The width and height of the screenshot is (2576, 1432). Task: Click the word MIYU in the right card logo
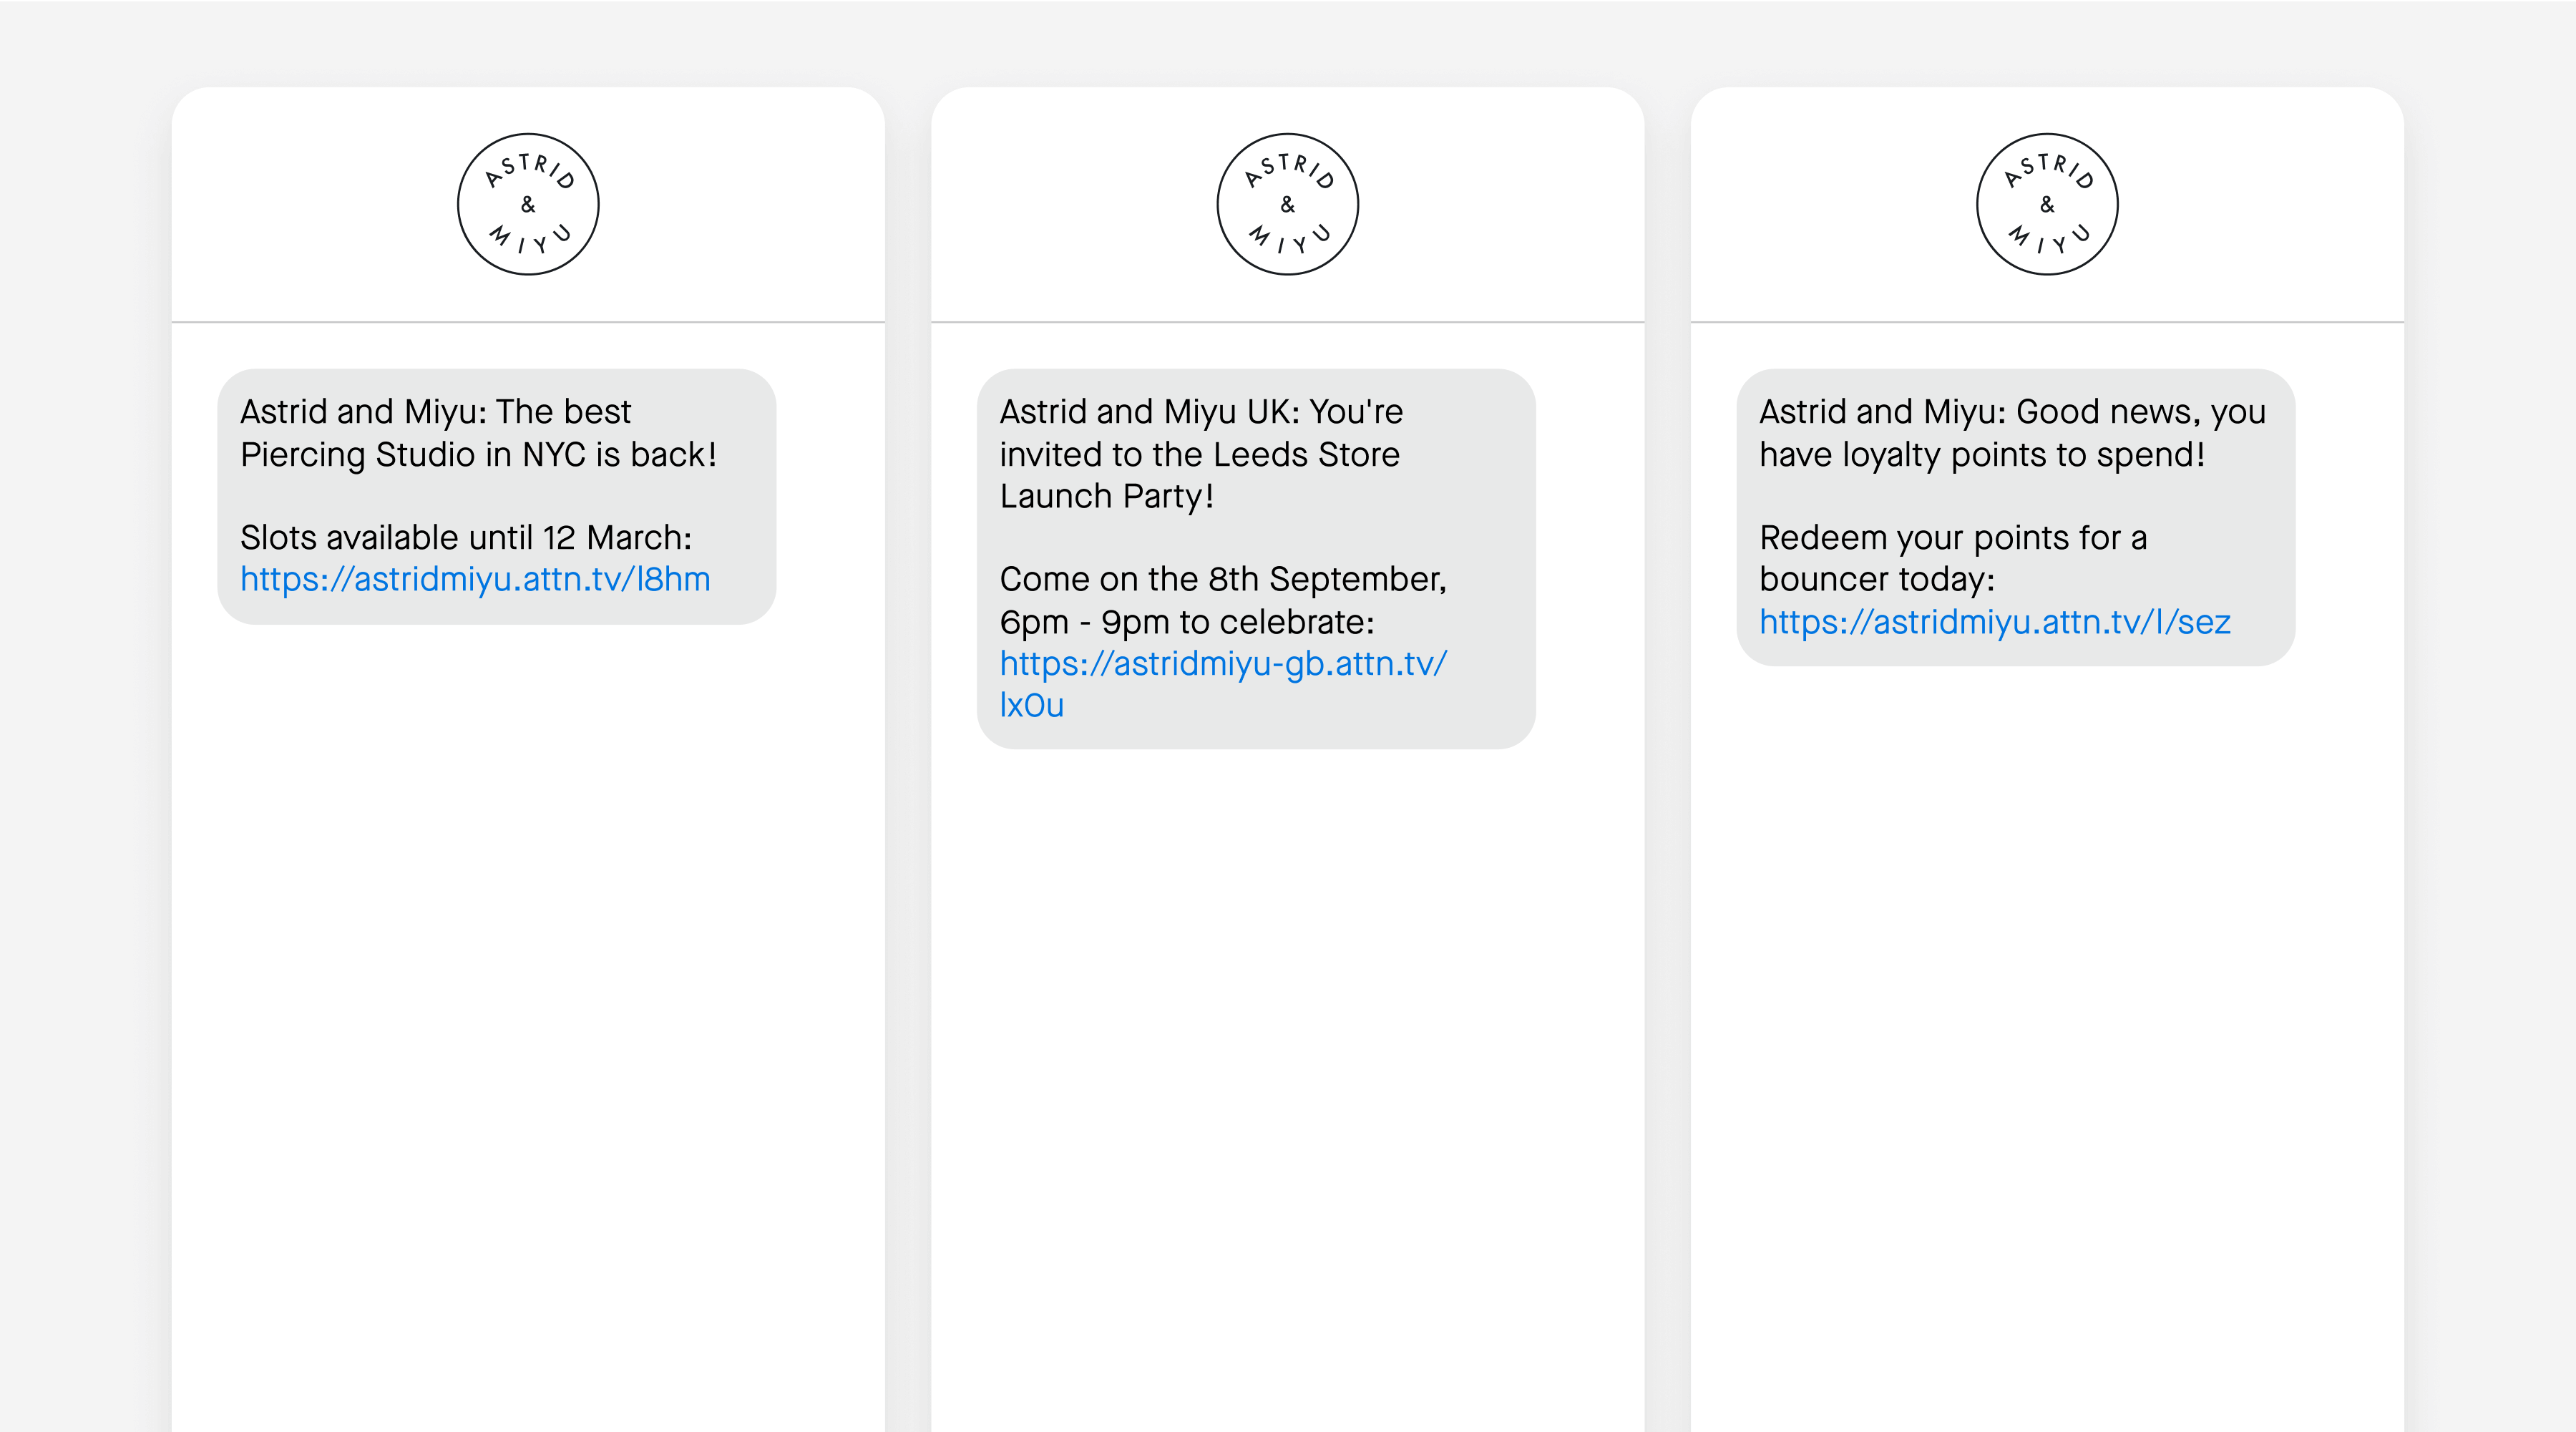[x=2050, y=242]
